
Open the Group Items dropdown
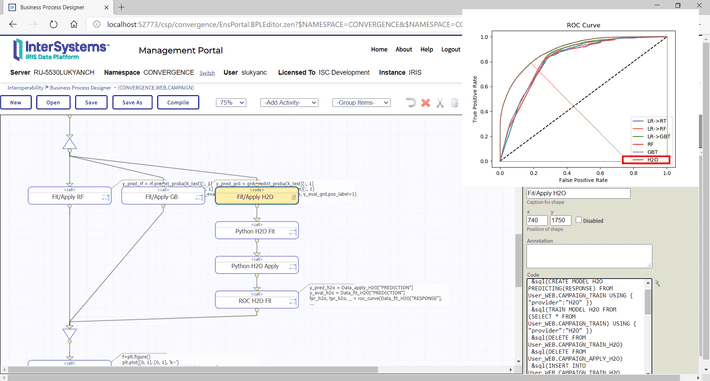(361, 103)
